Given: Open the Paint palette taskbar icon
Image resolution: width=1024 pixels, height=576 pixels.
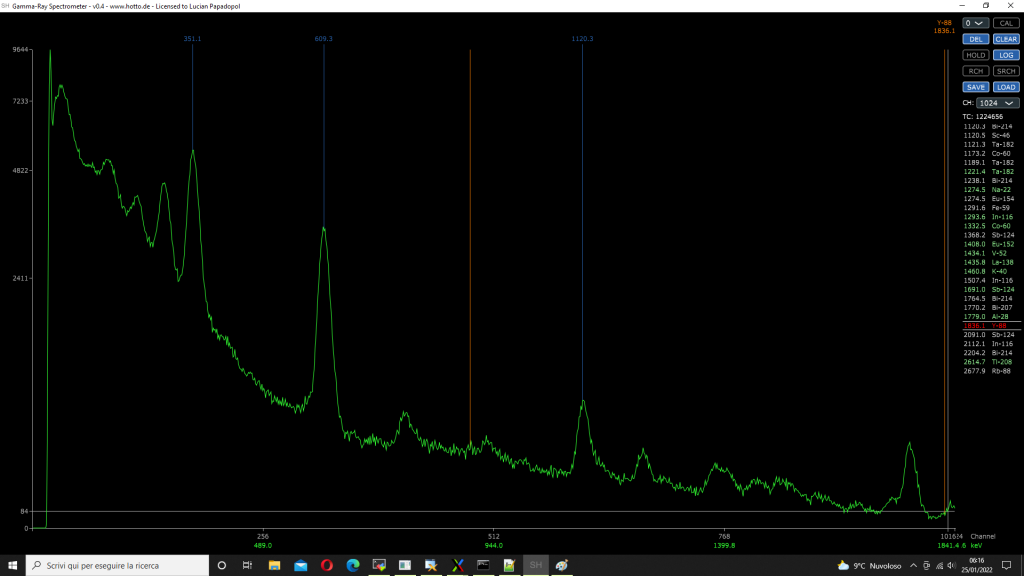Looking at the screenshot, I should click(562, 566).
